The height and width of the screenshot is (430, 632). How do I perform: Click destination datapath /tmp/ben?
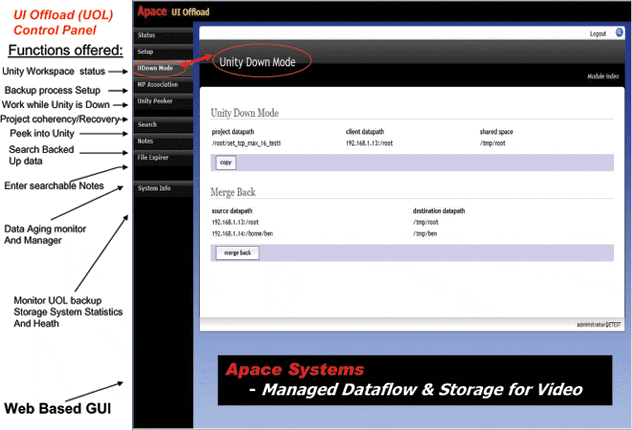point(425,233)
